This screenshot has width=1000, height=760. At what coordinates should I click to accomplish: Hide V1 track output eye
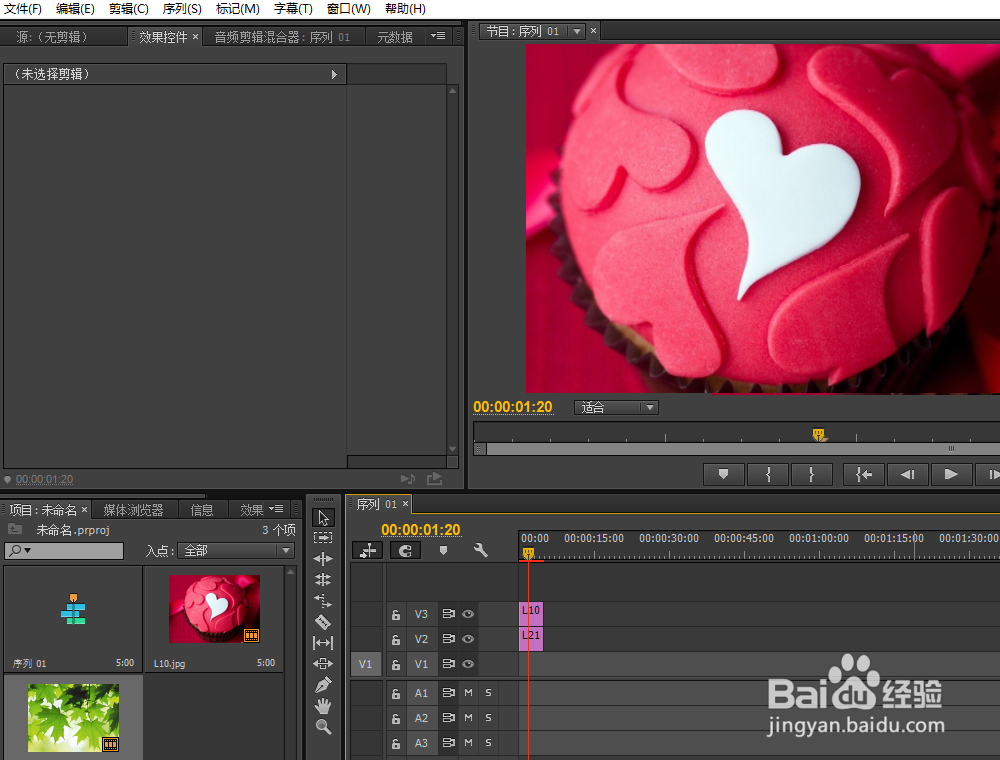[468, 664]
